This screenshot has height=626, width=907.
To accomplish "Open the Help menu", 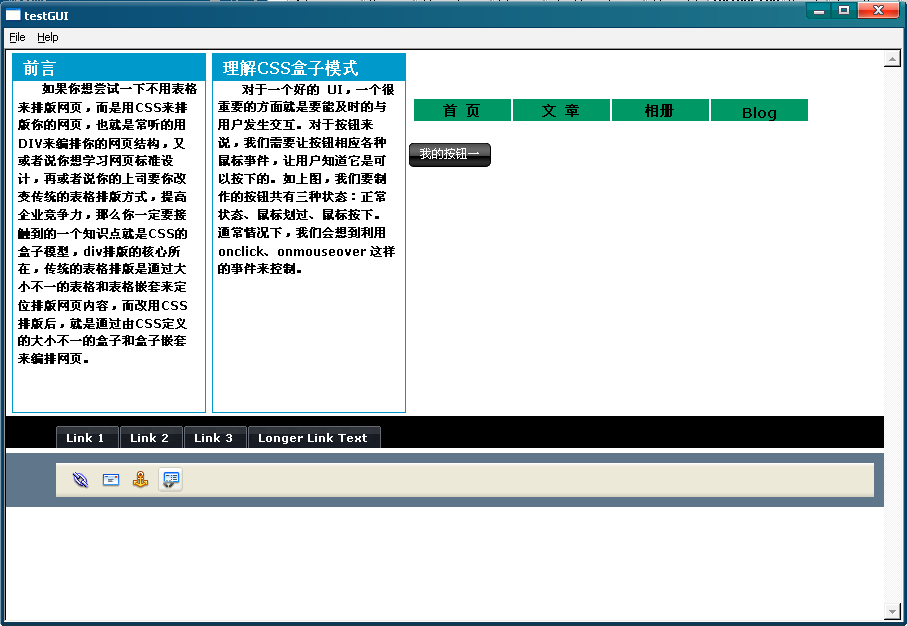I will click(x=48, y=37).
